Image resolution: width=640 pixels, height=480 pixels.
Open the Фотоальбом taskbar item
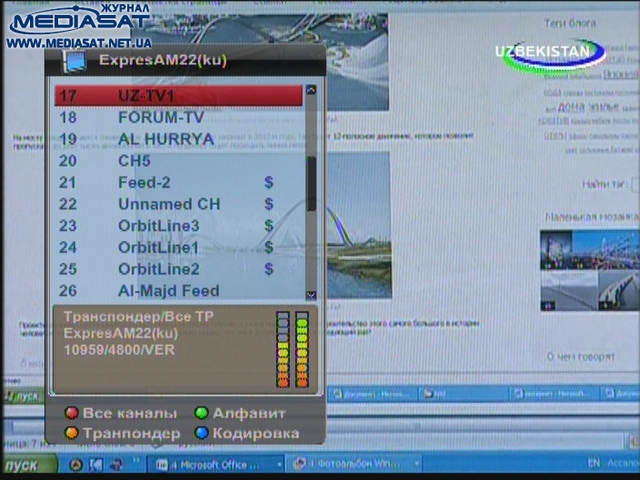pos(353,464)
